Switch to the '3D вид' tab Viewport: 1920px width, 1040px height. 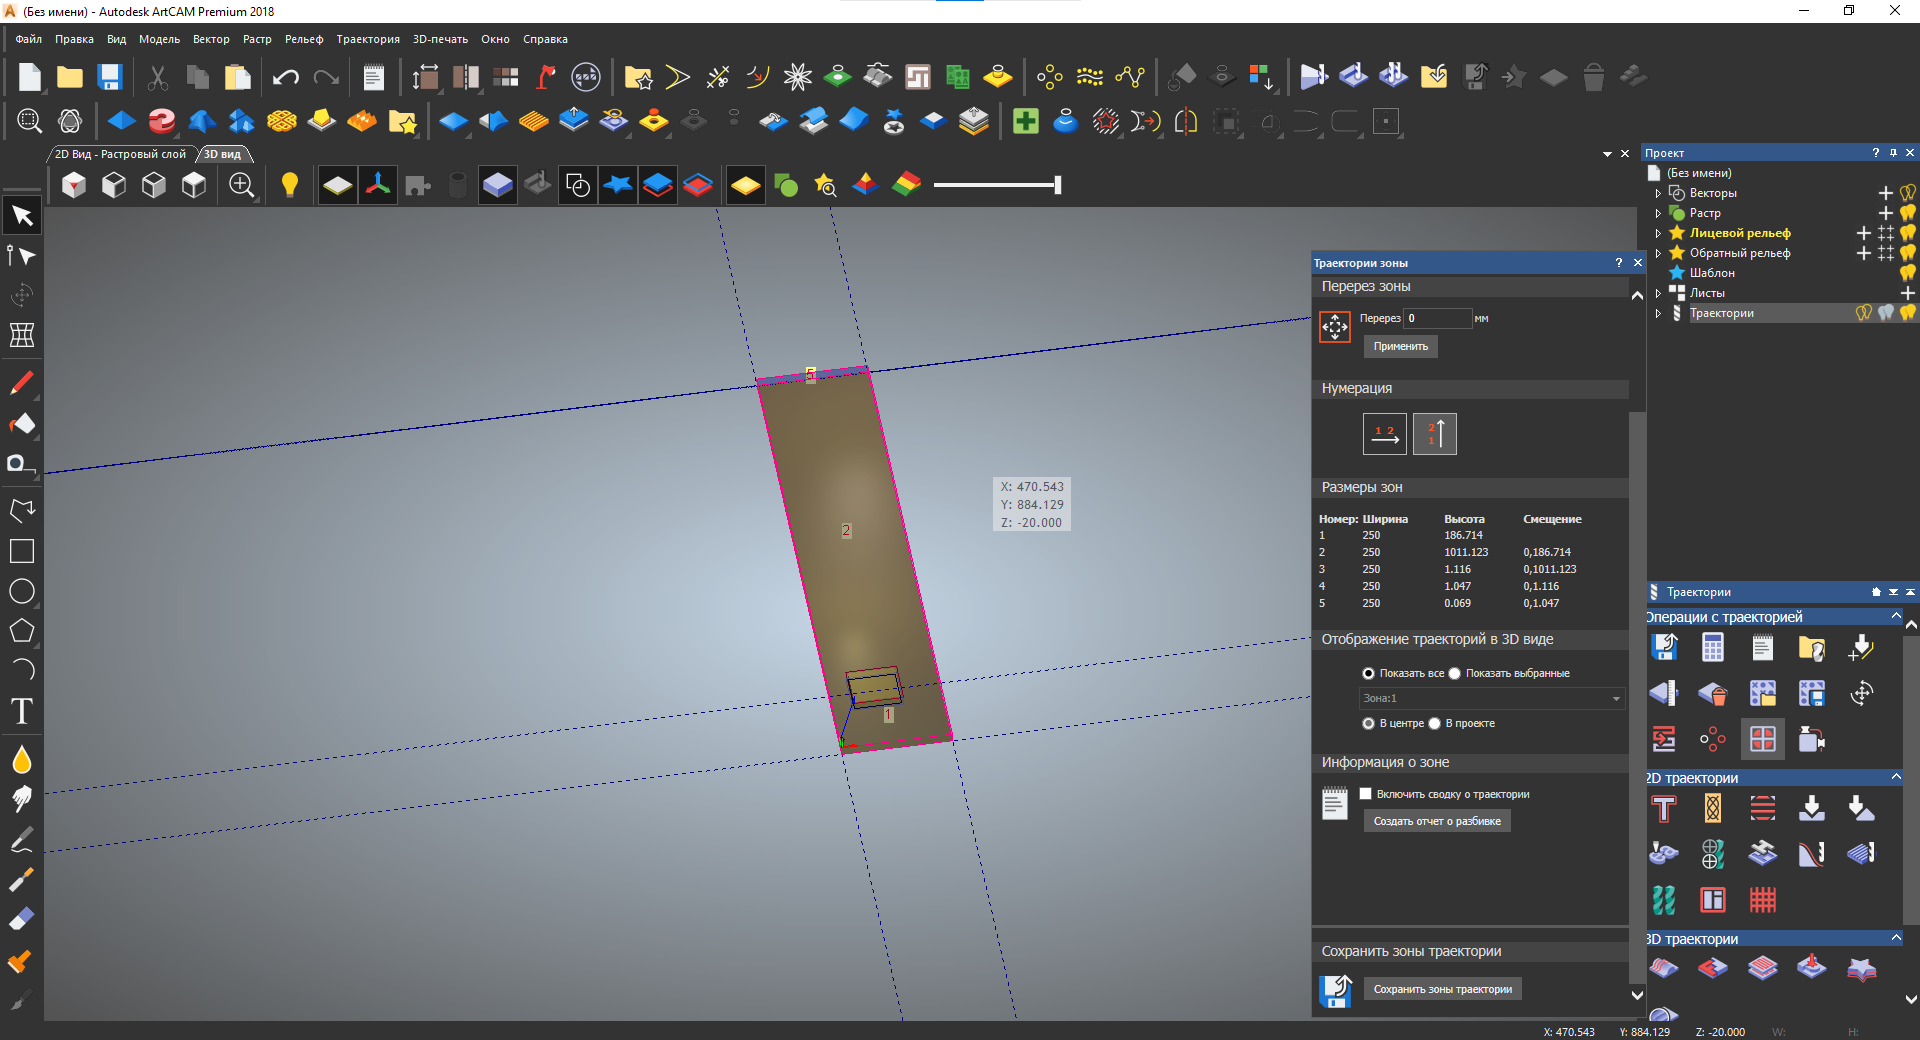222,154
